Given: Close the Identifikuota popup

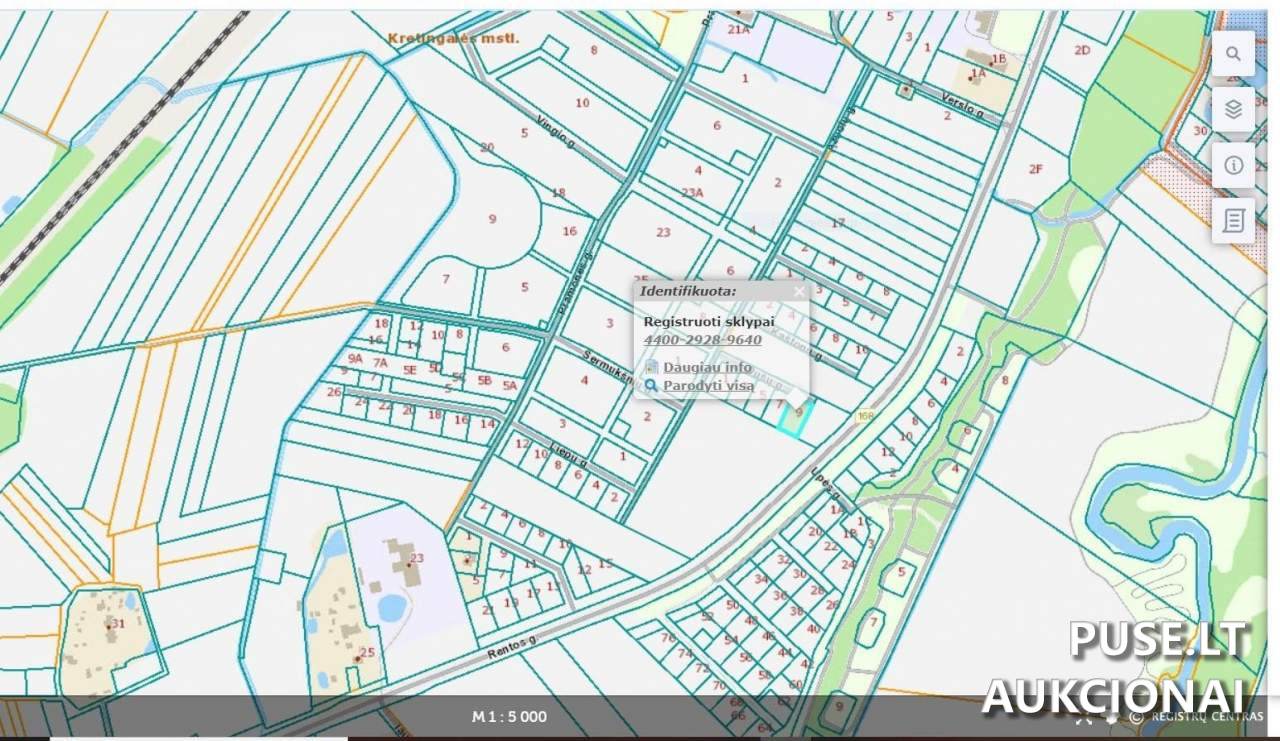Looking at the screenshot, I should coord(799,291).
